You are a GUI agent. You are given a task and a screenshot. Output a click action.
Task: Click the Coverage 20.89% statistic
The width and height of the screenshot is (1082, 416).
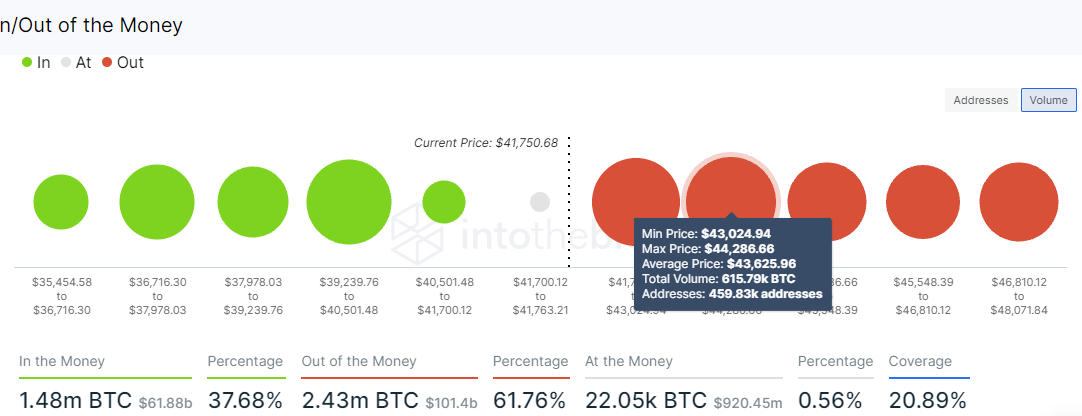(927, 400)
